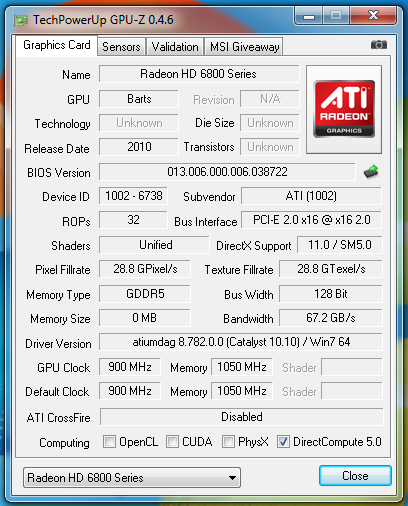
Task: Select the Graphics Card tab
Action: [57, 45]
